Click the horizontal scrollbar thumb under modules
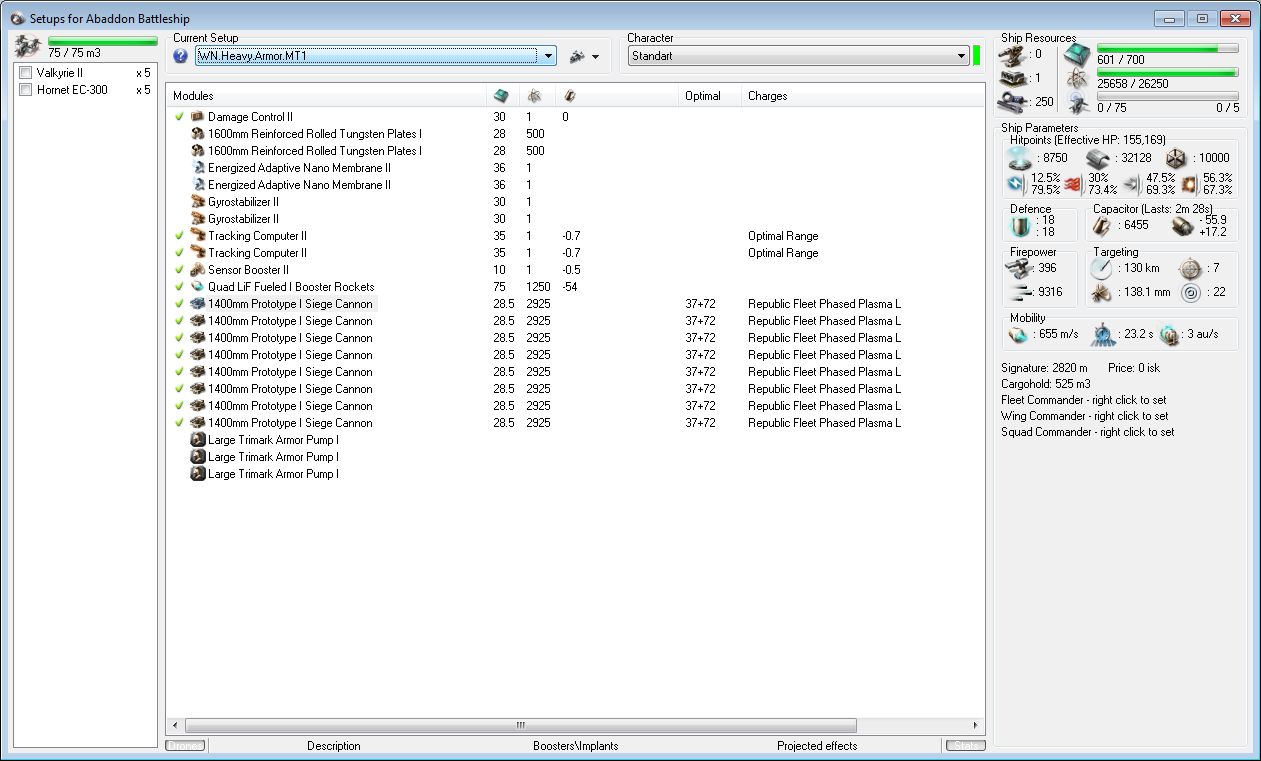This screenshot has width=1261, height=761. (x=520, y=725)
